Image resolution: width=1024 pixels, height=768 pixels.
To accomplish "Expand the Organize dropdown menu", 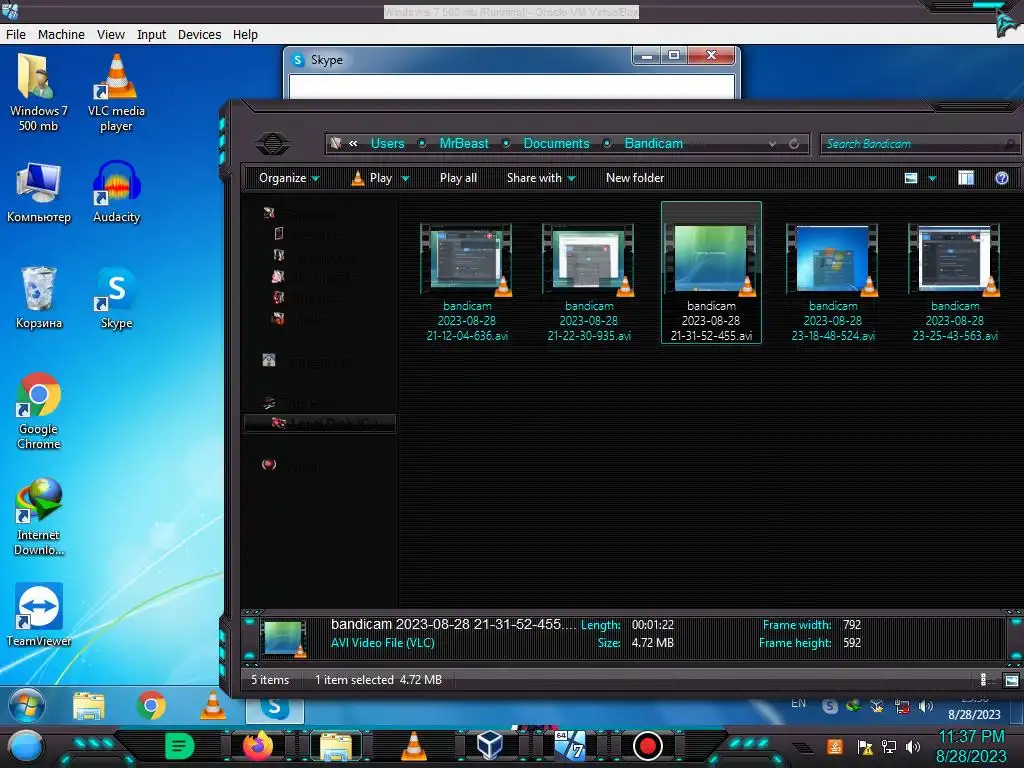I will click(289, 178).
